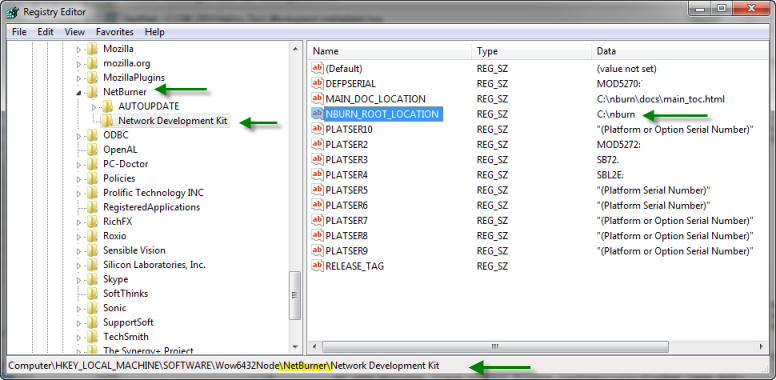Image resolution: width=776 pixels, height=380 pixels.
Task: Click the NBURN_ROOT_LOCATION string value icon
Action: (317, 114)
